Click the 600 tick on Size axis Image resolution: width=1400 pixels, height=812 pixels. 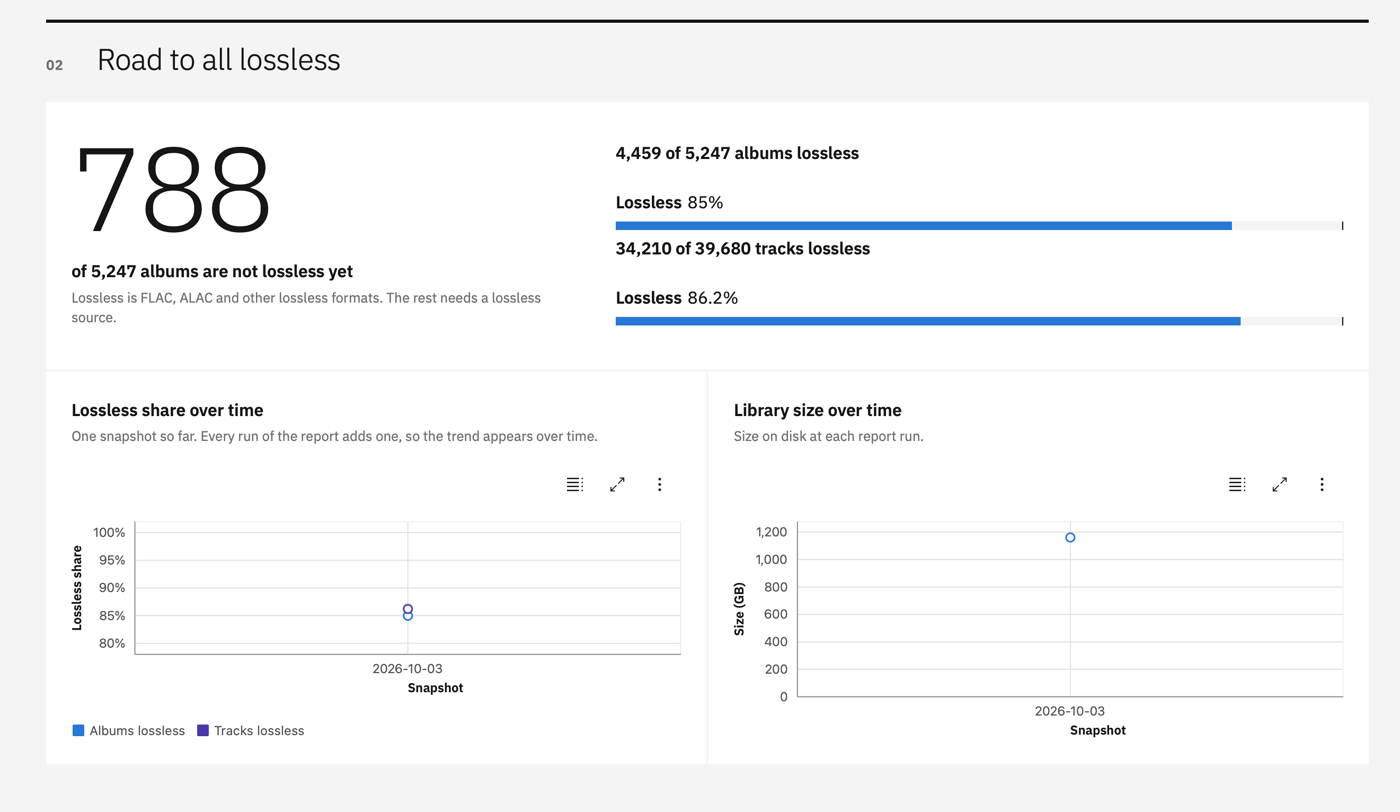point(776,614)
